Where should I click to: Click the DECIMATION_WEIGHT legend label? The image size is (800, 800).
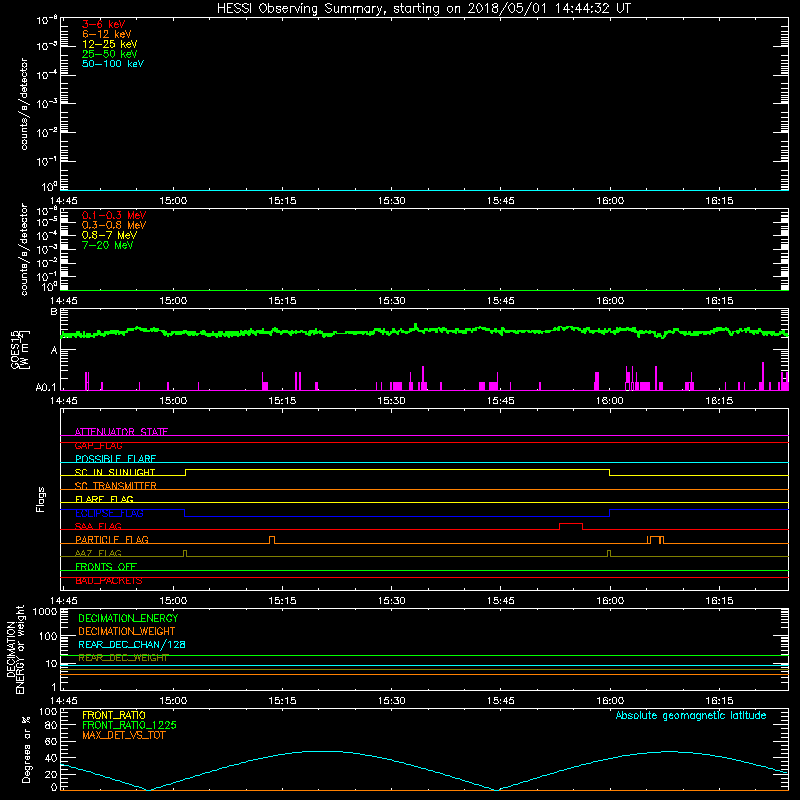[x=127, y=631]
